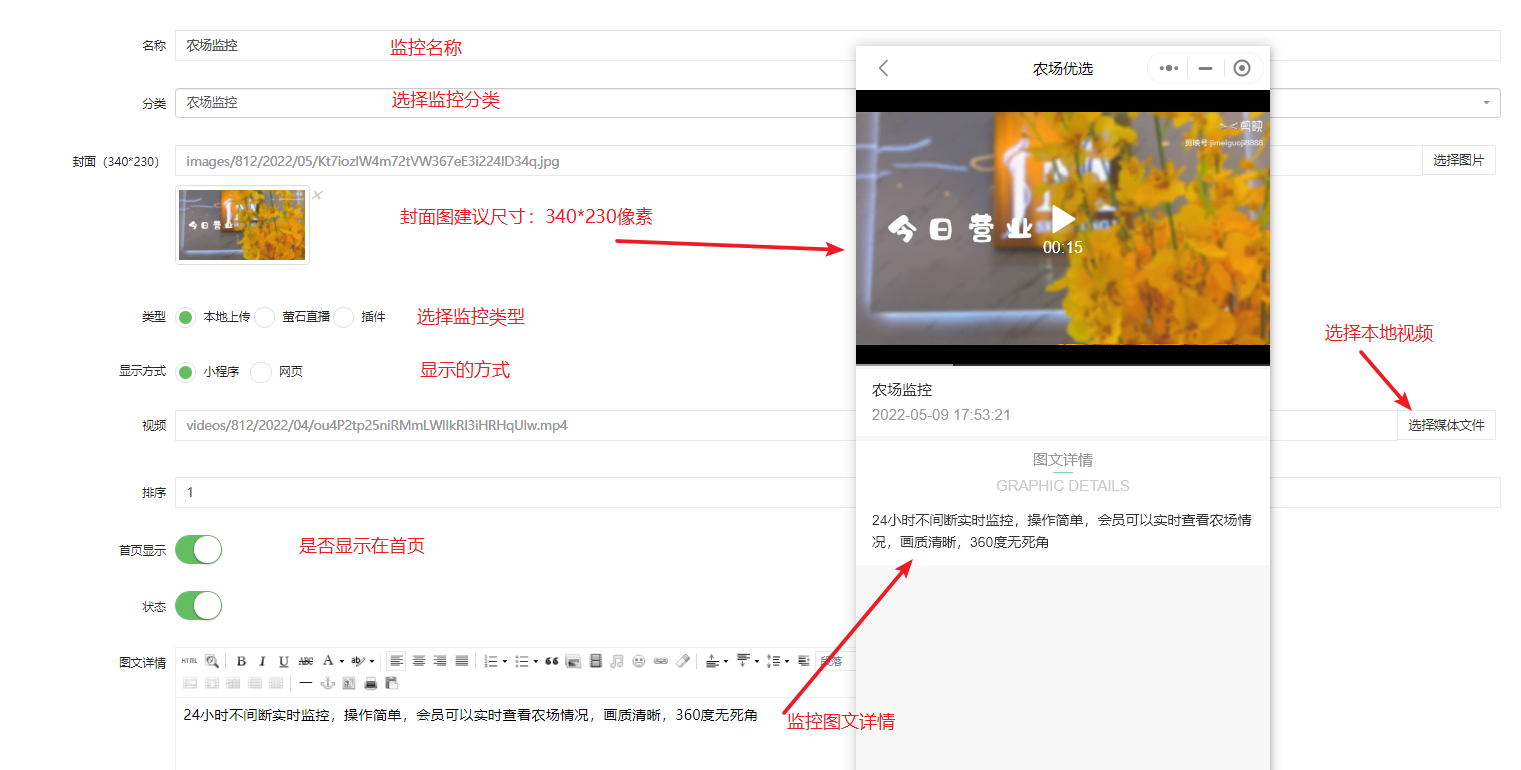Justify text in the editor
This screenshot has height=770, width=1521.
click(x=462, y=661)
